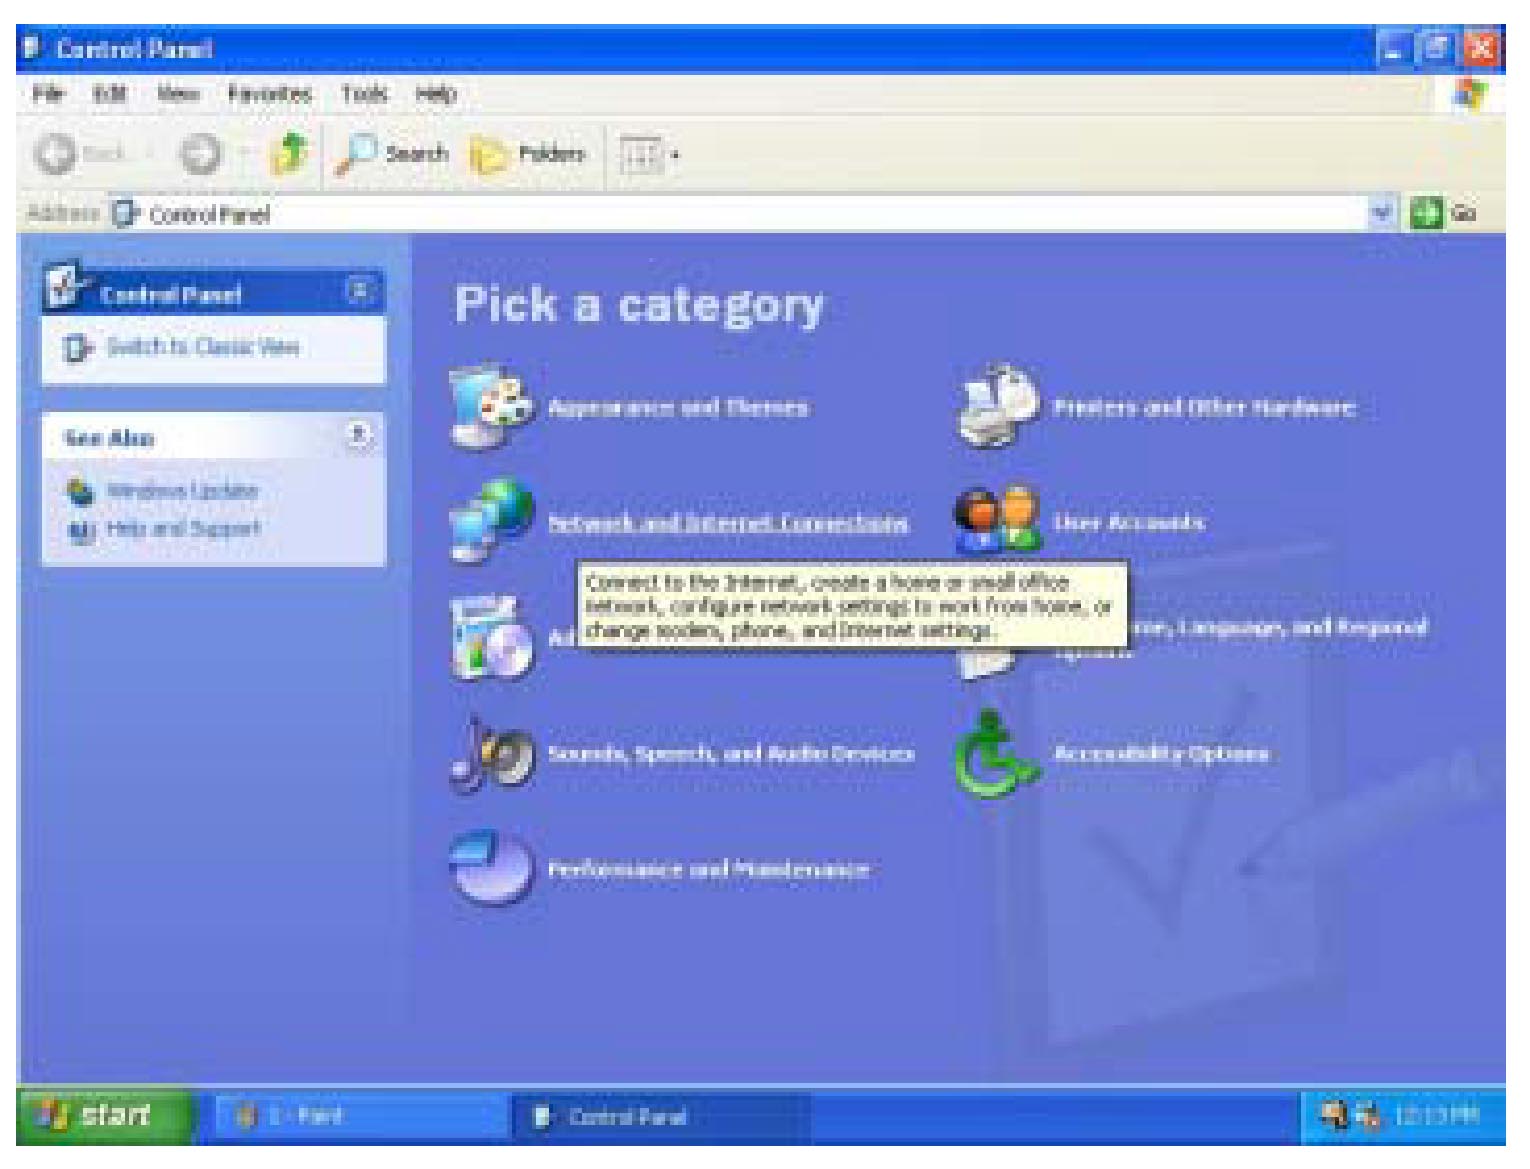The width and height of the screenshot is (1530, 1169).
Task: Click Sounds, Speech, and Audio Devices link
Action: [x=731, y=753]
